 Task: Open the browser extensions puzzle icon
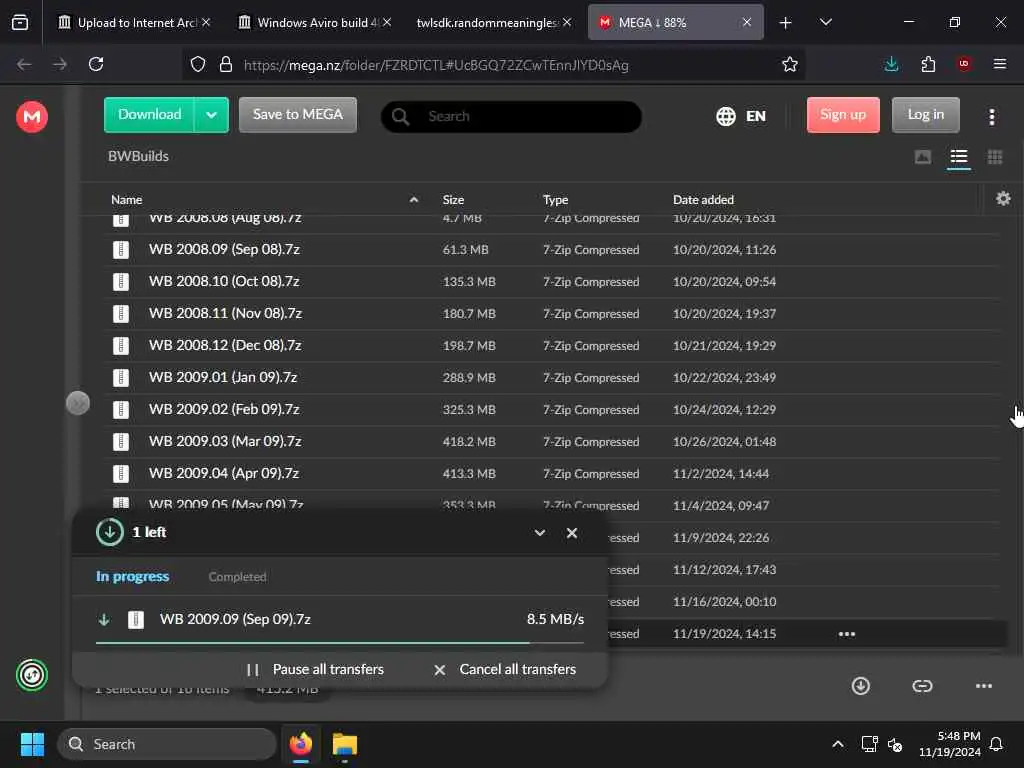(928, 64)
